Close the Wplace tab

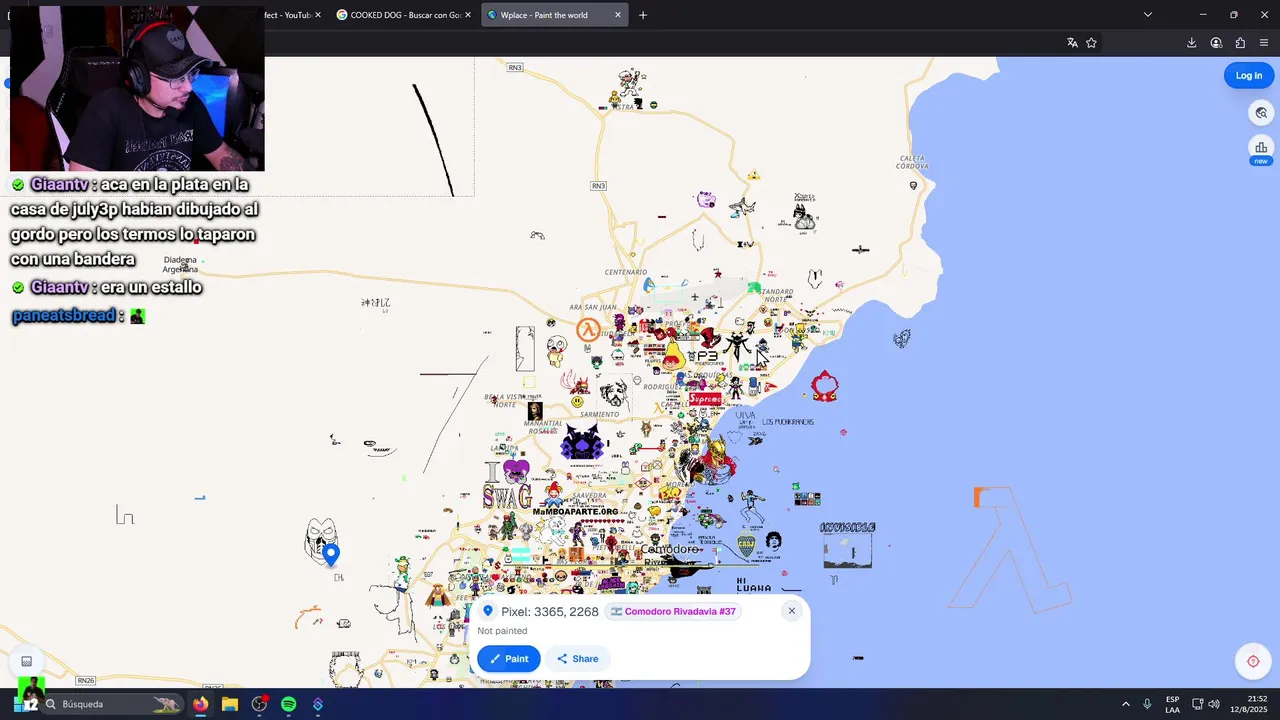coord(618,15)
